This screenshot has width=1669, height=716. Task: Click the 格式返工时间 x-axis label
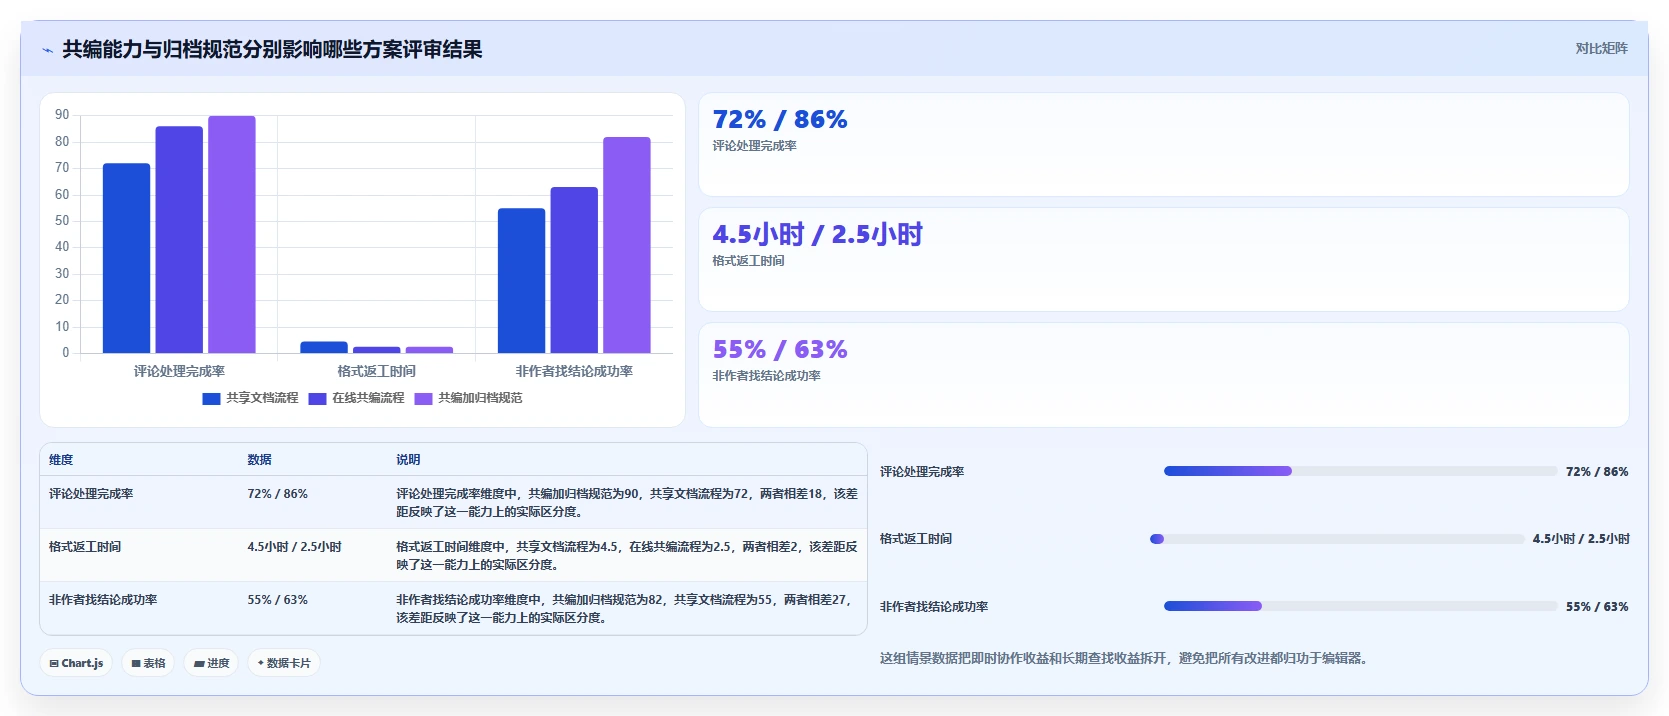pyautogui.click(x=376, y=371)
